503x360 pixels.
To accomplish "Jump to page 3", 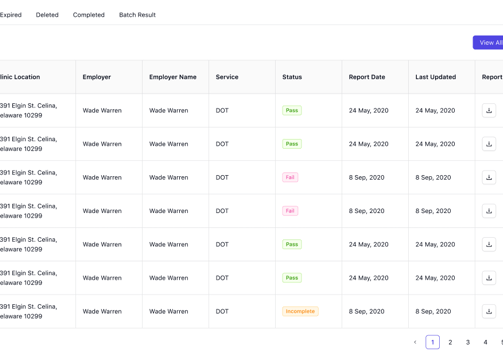I will pyautogui.click(x=468, y=342).
